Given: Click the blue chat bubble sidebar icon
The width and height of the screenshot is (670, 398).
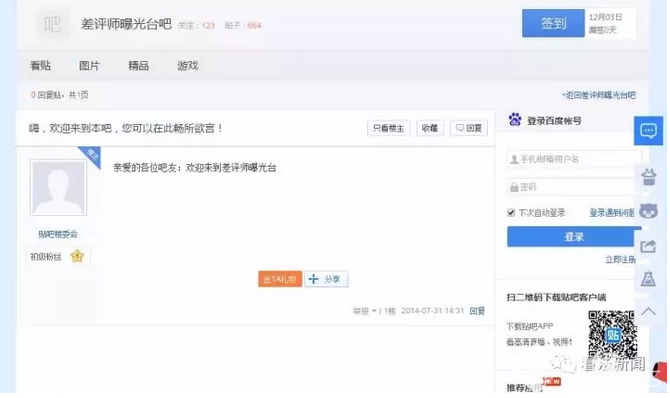Looking at the screenshot, I should click(x=648, y=130).
